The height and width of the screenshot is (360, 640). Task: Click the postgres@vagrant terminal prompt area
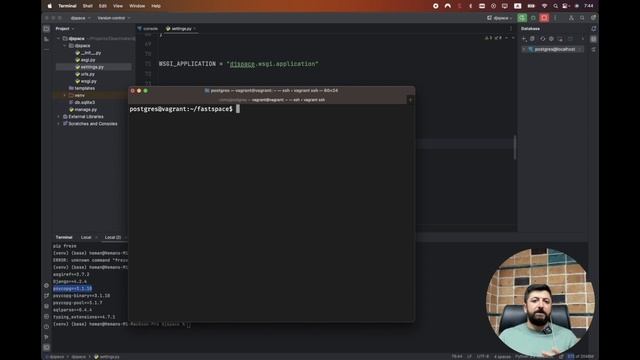(x=181, y=109)
